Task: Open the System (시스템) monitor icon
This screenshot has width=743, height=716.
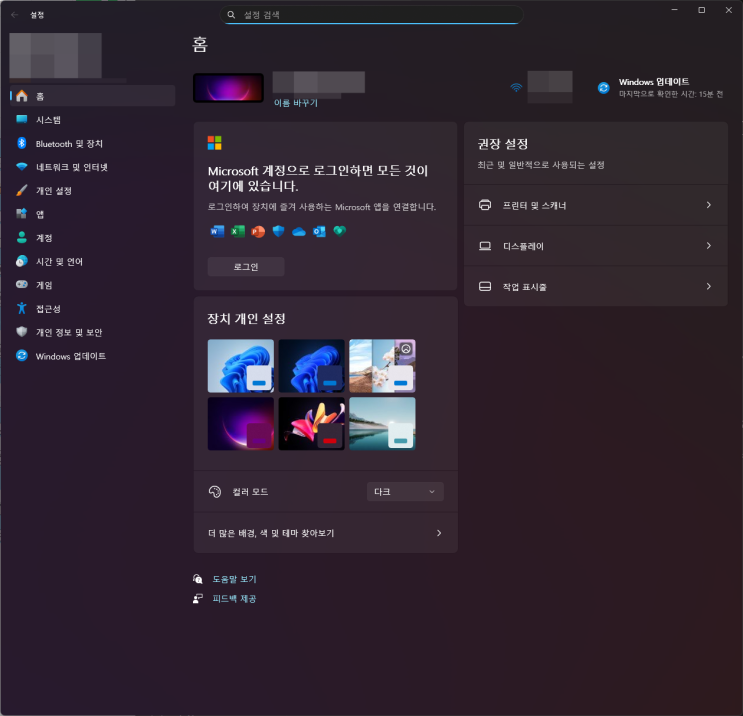Action: click(22, 119)
